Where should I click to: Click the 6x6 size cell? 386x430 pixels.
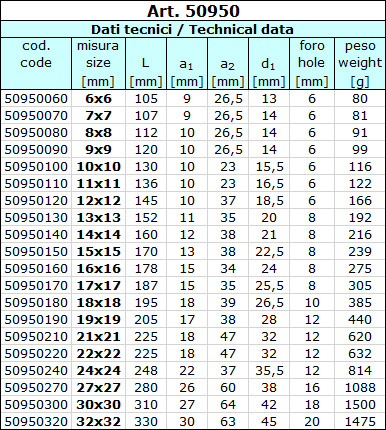coord(98,99)
